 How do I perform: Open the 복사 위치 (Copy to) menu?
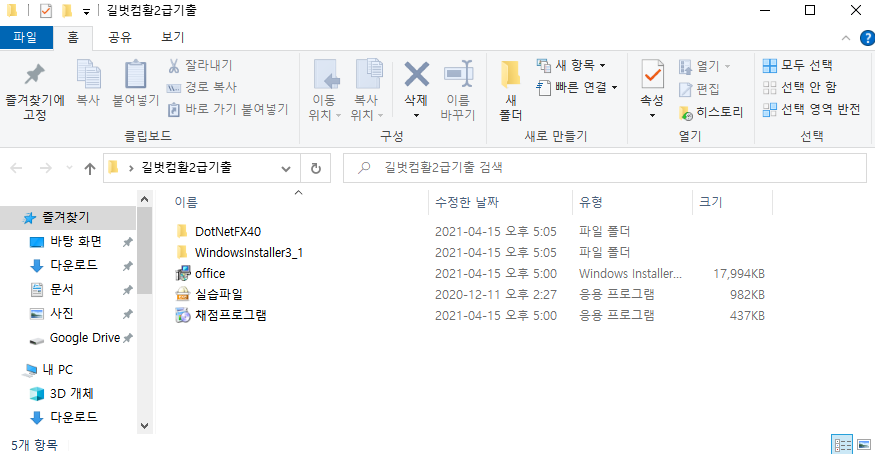click(x=367, y=90)
